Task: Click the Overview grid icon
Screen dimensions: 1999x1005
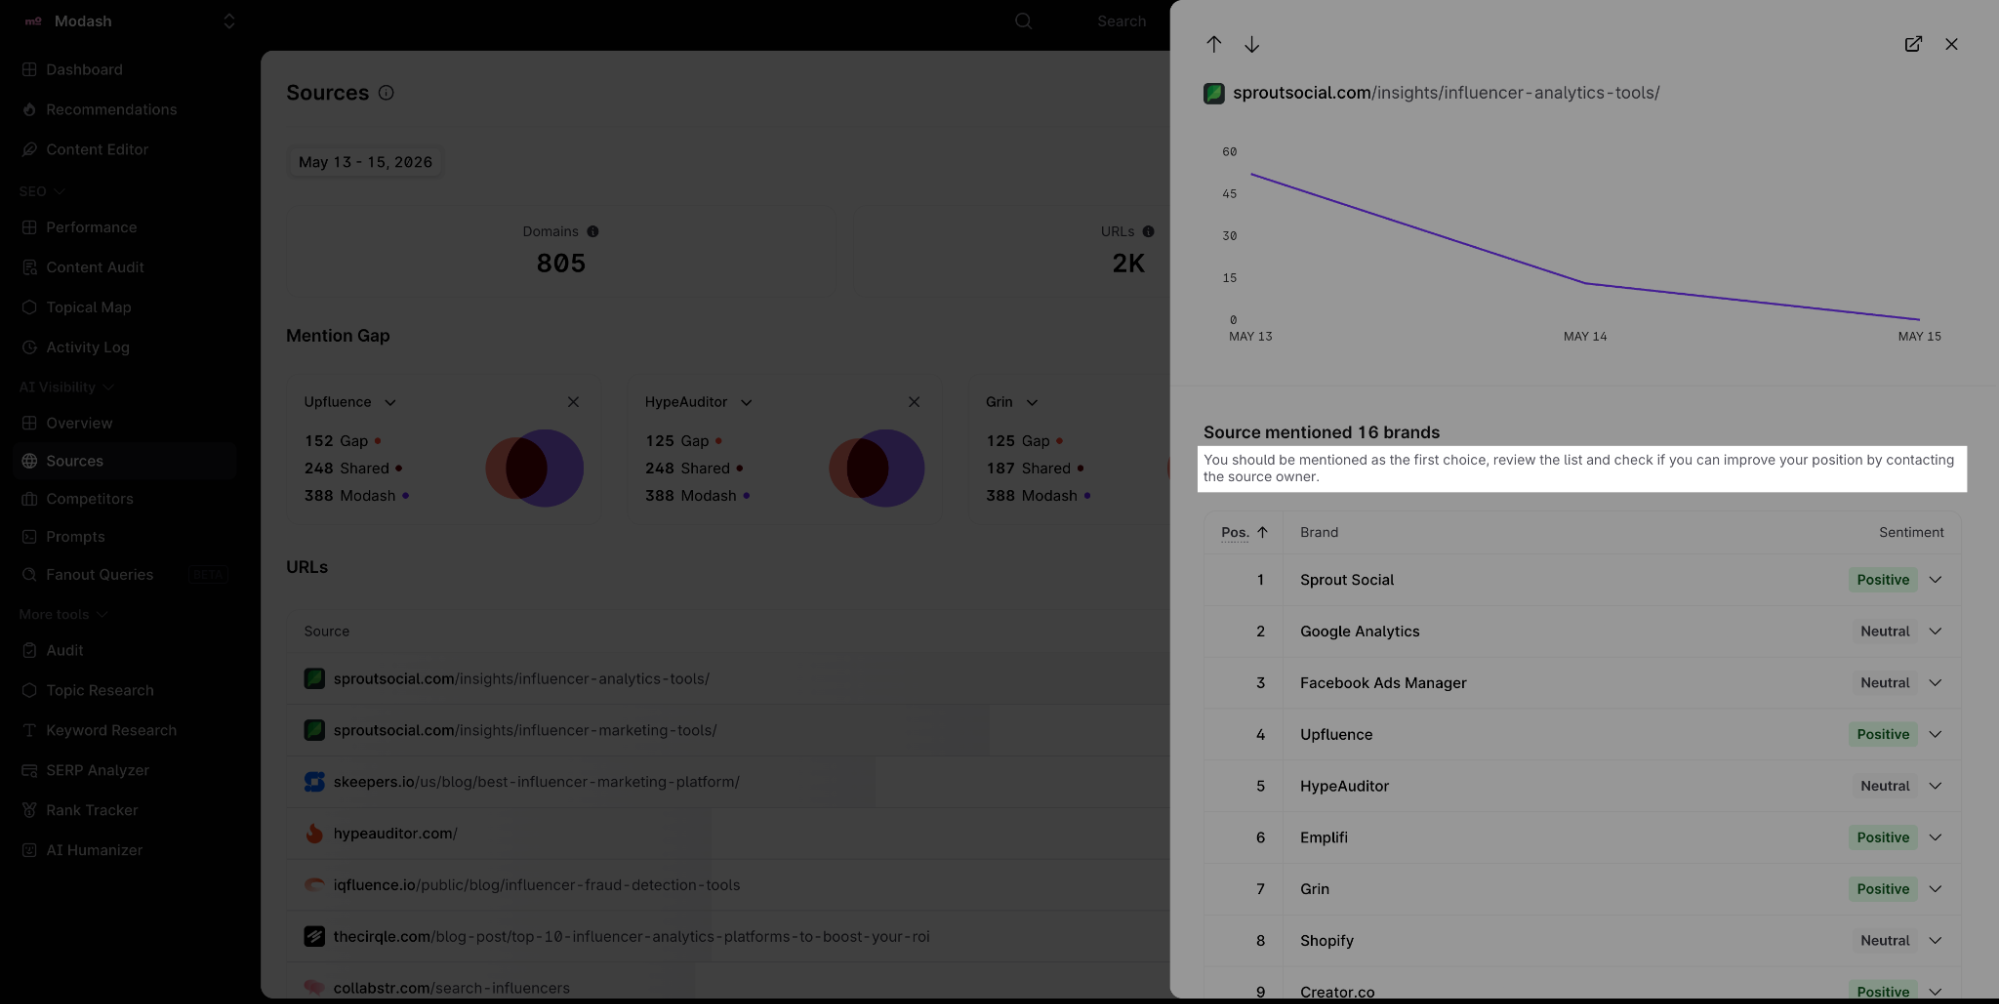Action: [29, 423]
